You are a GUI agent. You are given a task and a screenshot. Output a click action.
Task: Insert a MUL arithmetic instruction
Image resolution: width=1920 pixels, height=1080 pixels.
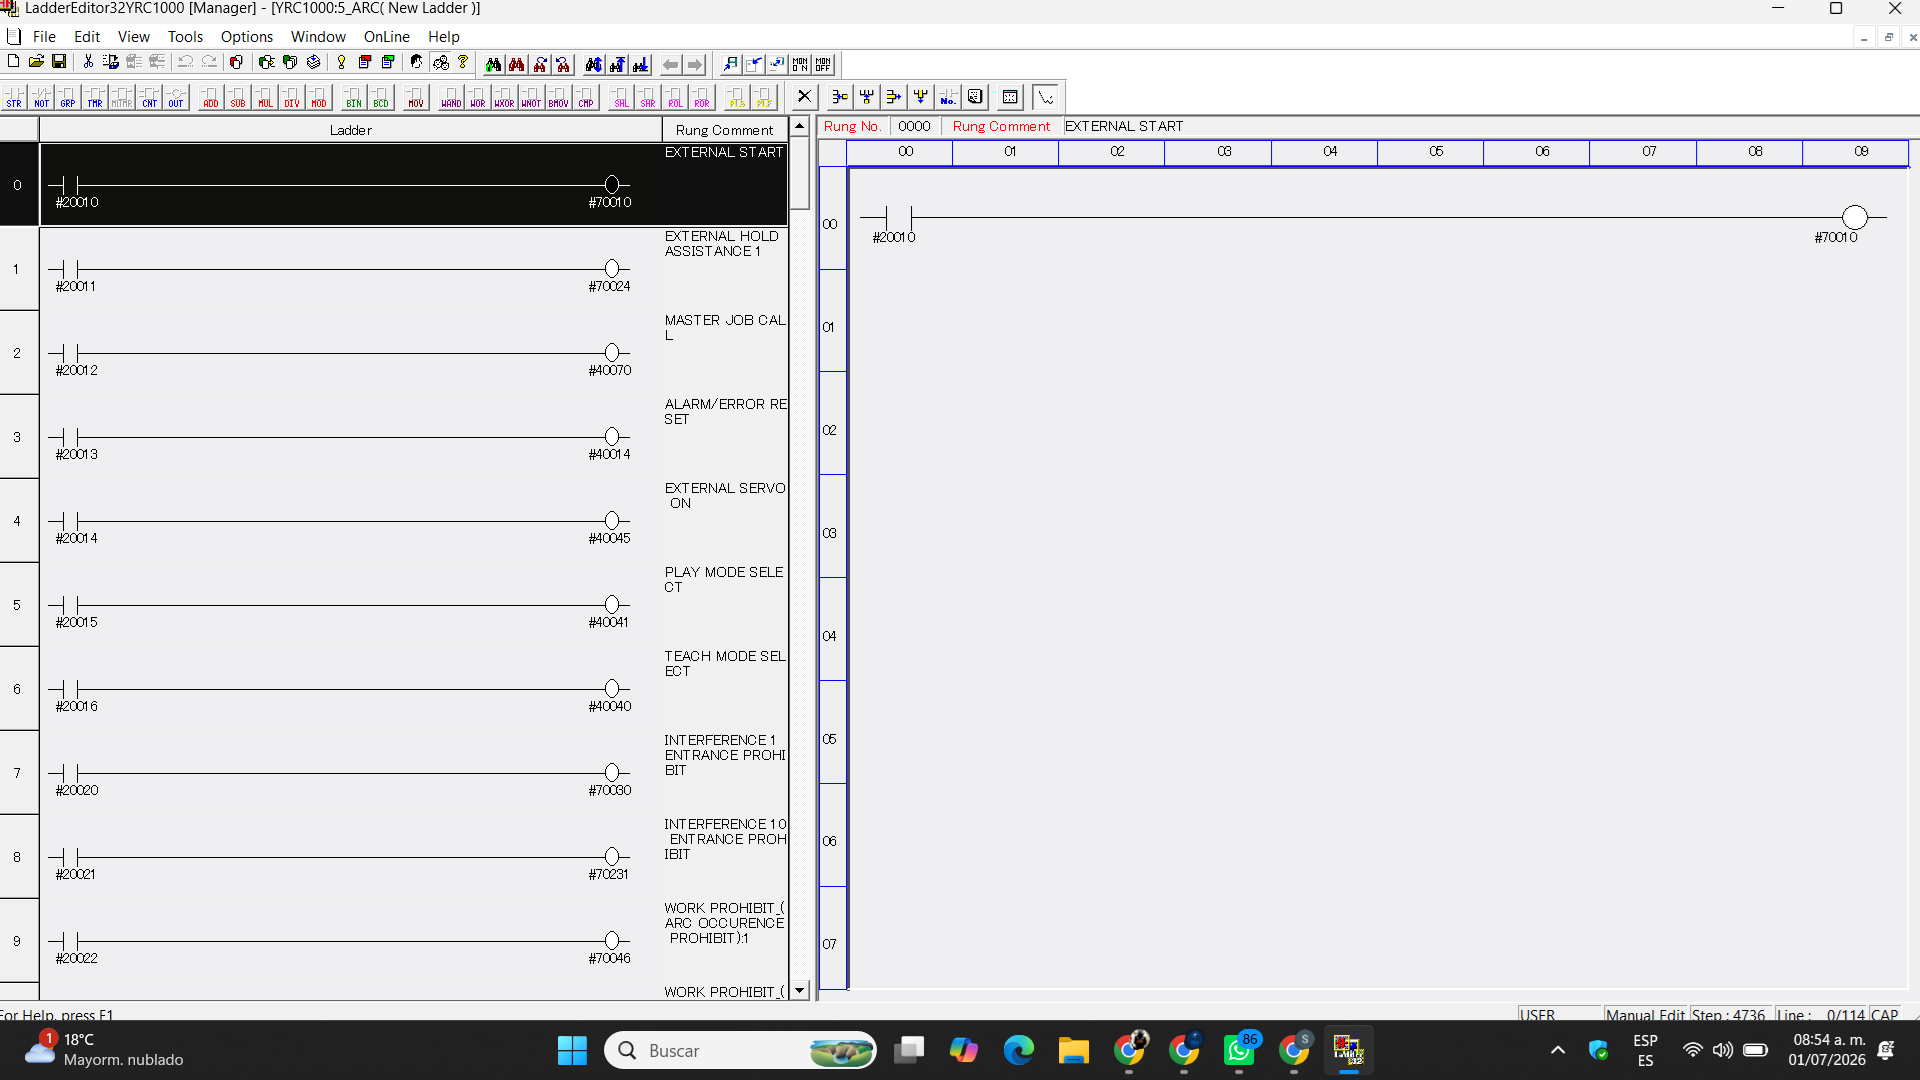264,97
